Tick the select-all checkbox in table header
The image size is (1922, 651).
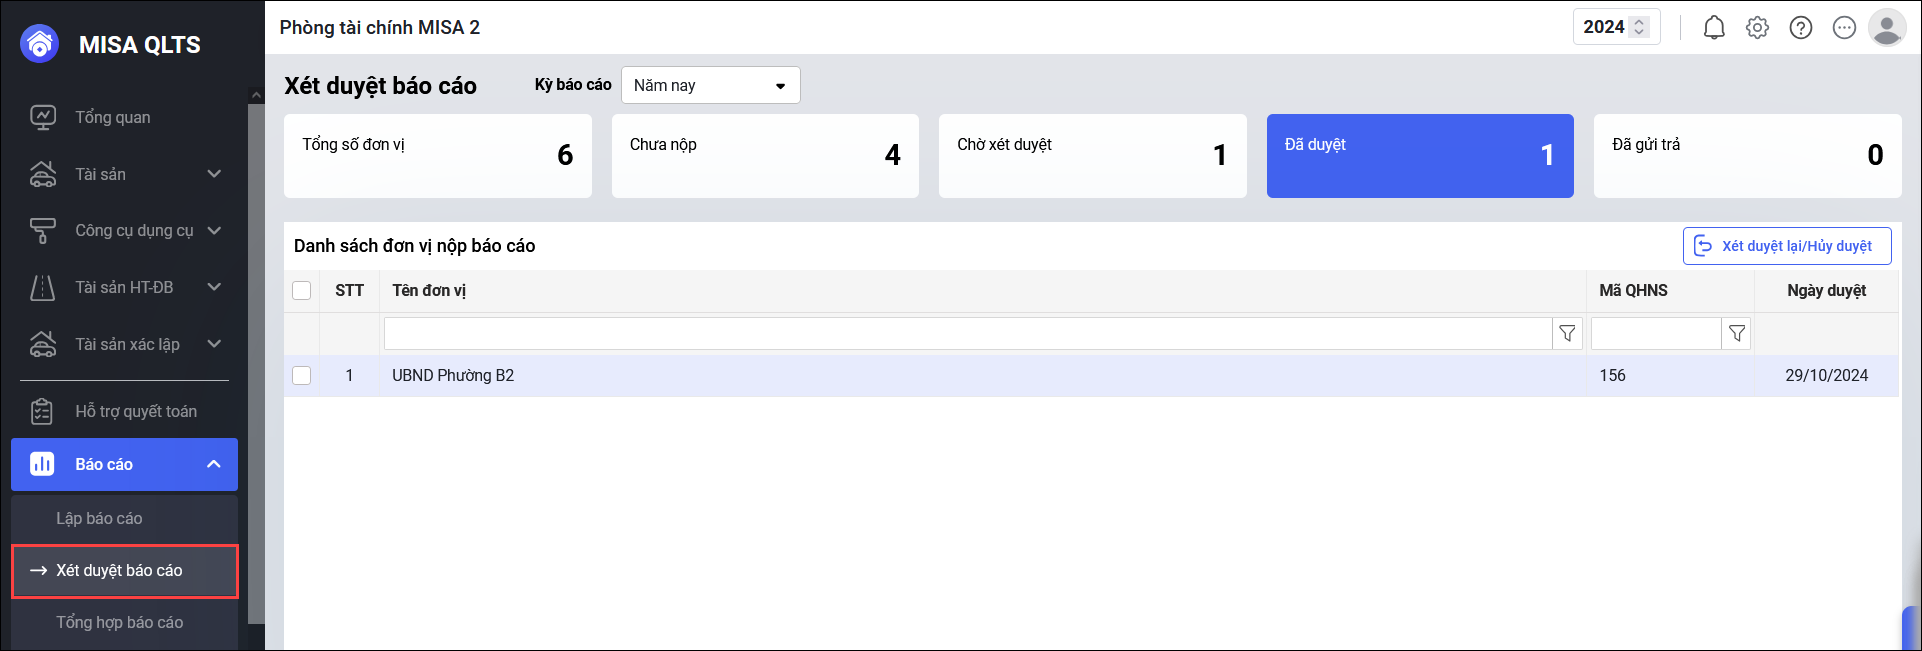pyautogui.click(x=302, y=291)
